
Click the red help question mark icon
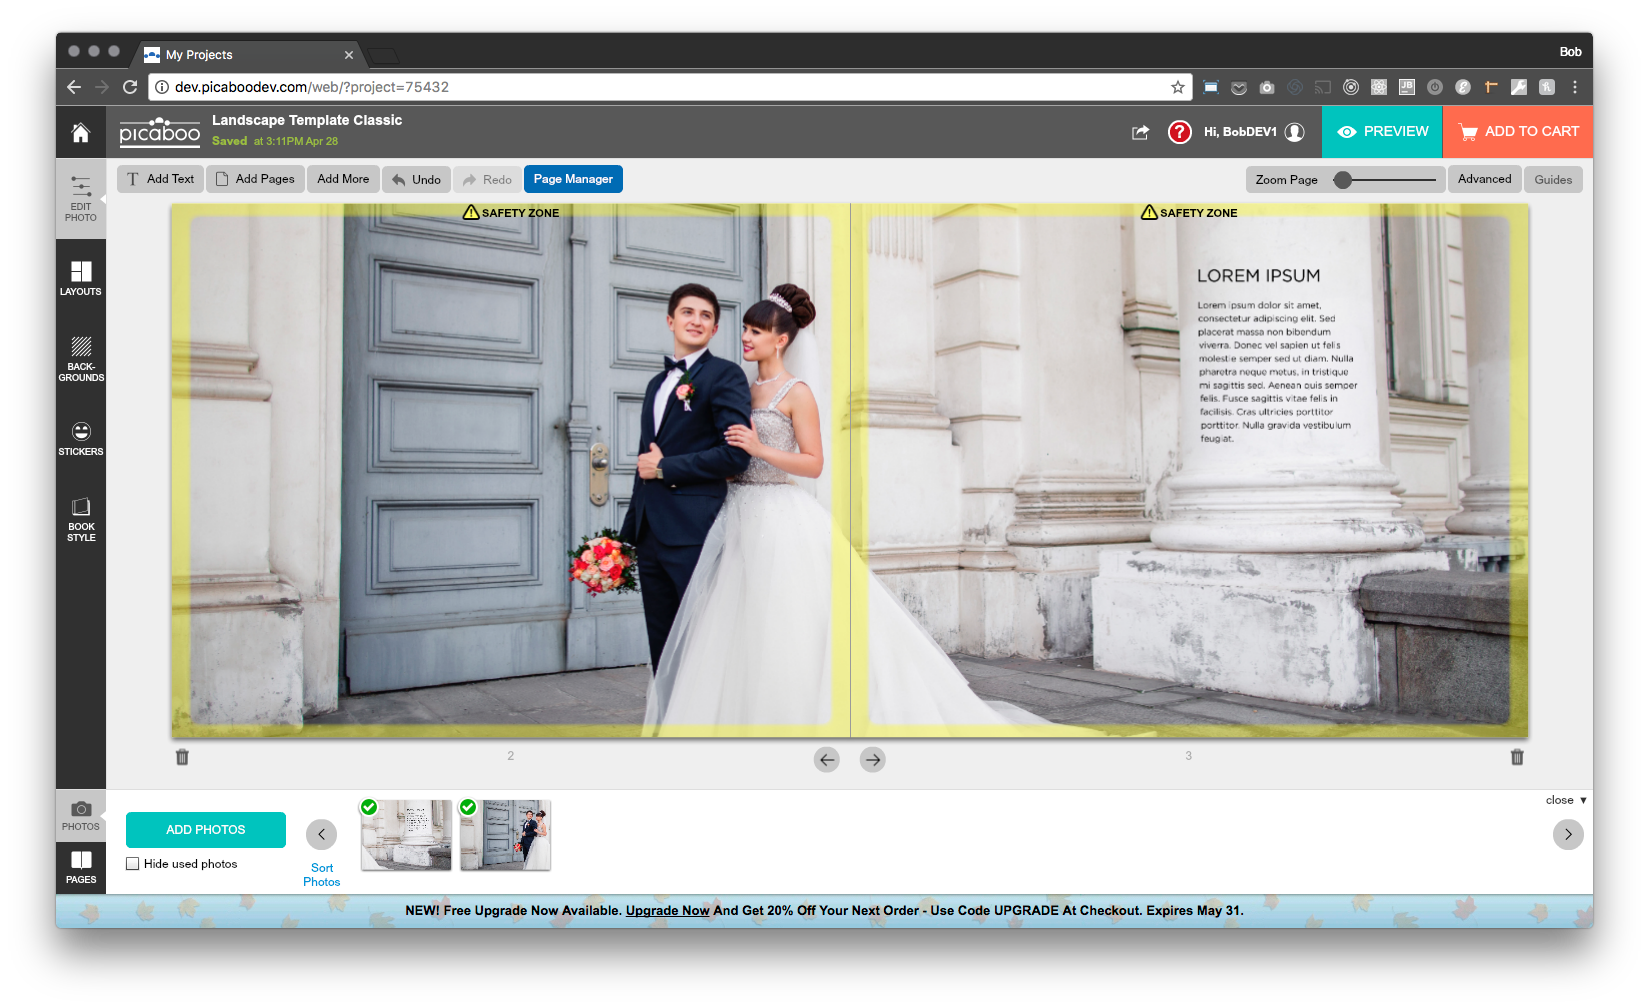[1180, 132]
